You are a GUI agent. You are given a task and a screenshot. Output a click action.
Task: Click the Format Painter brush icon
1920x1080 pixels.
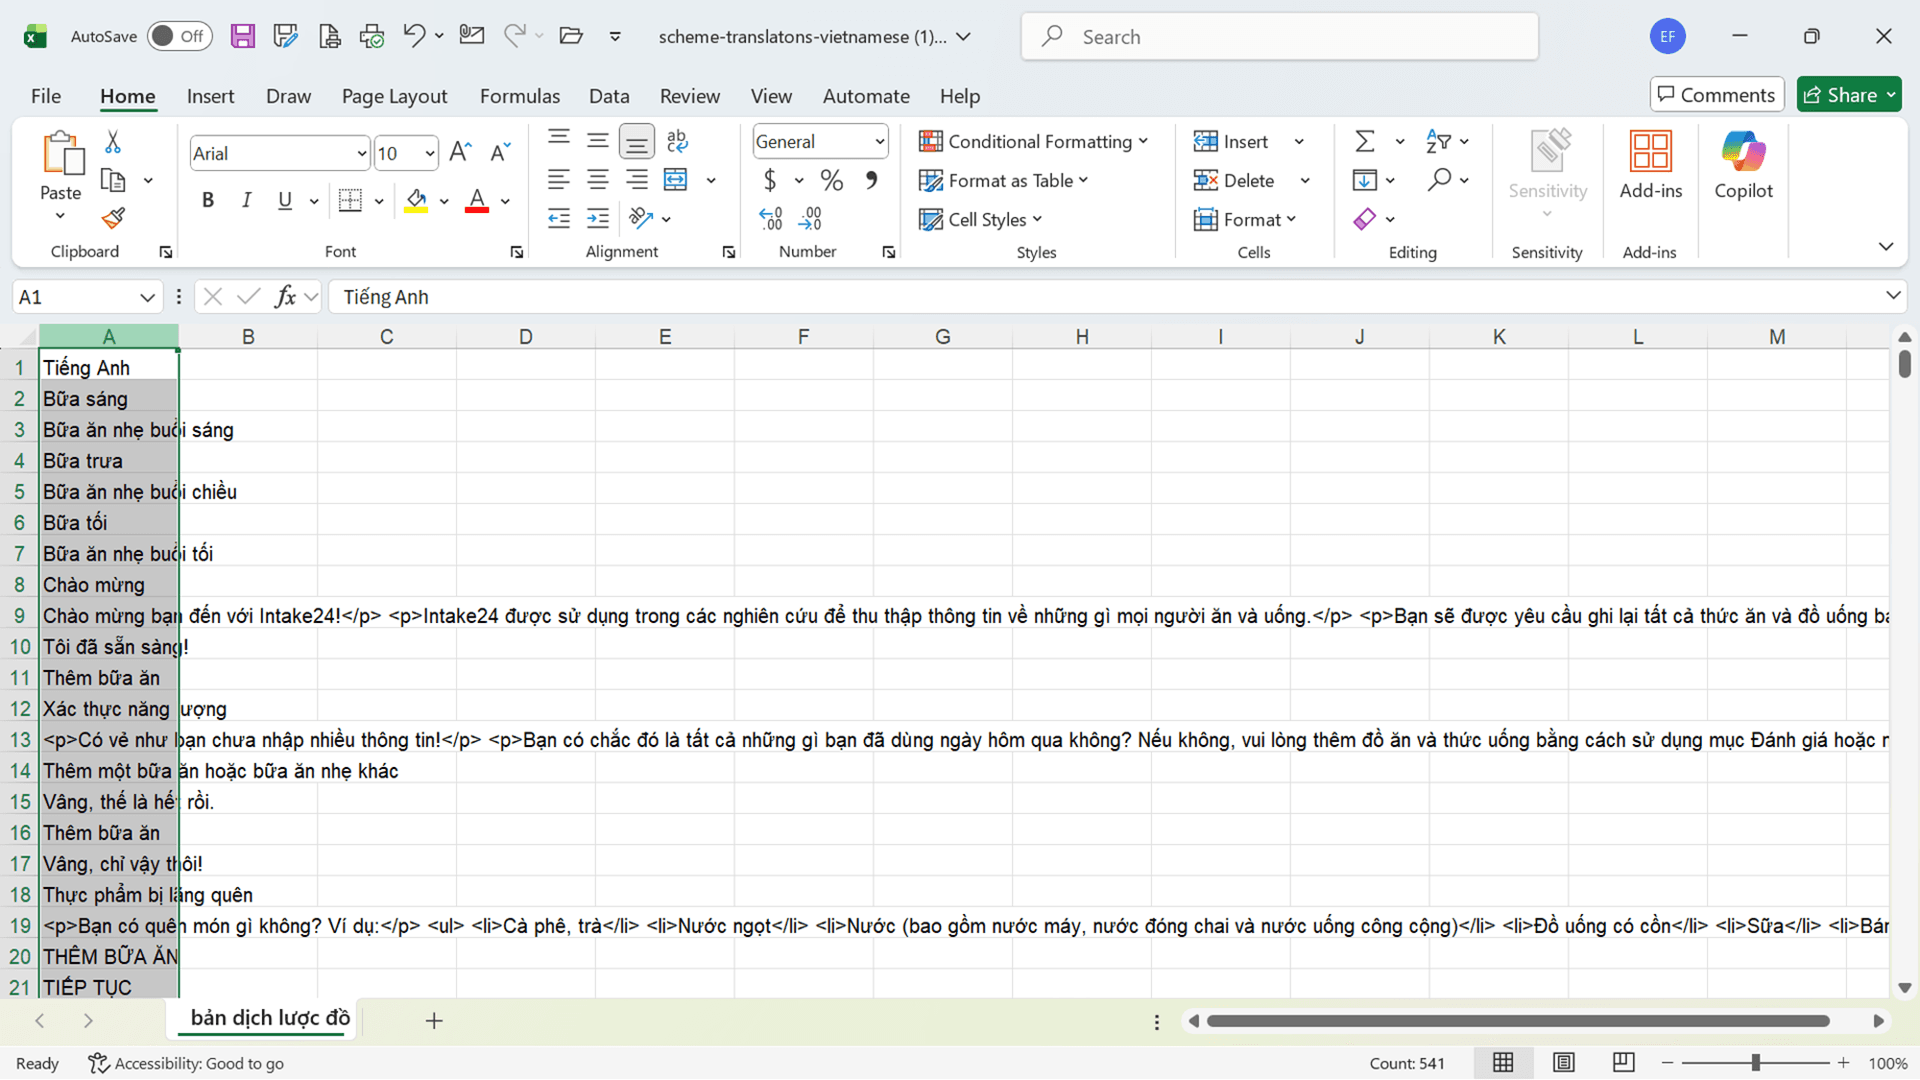(113, 218)
